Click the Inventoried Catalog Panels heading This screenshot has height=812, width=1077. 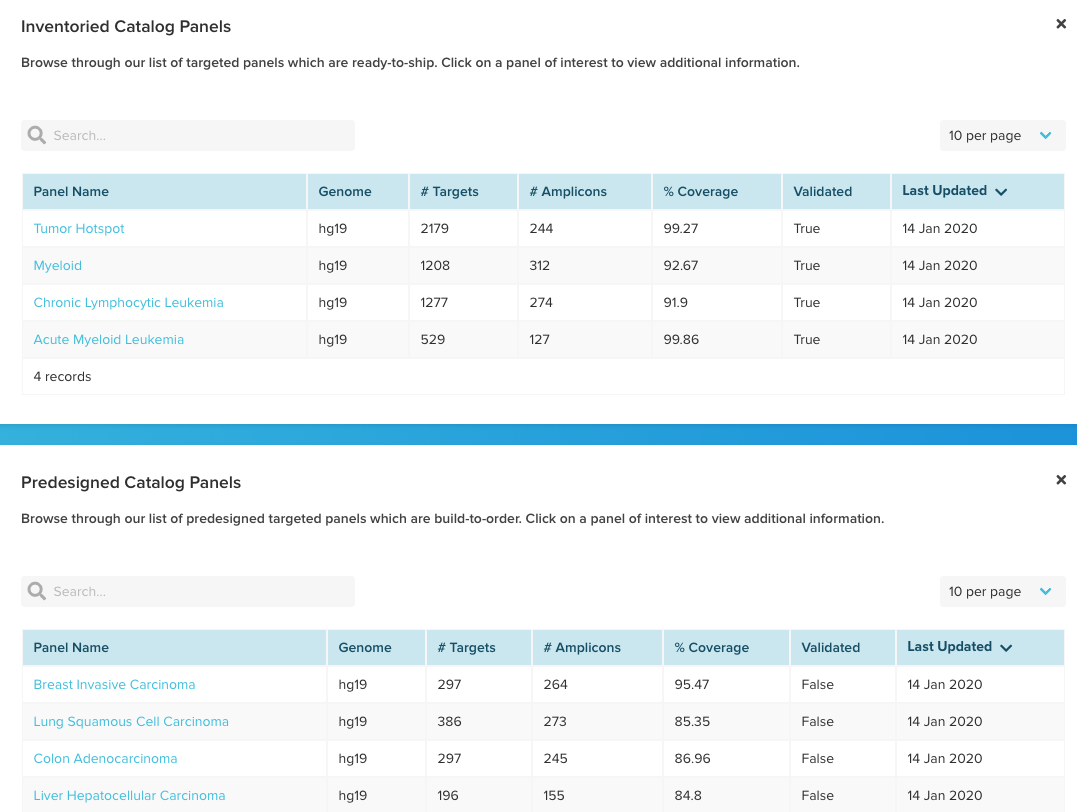click(x=126, y=27)
